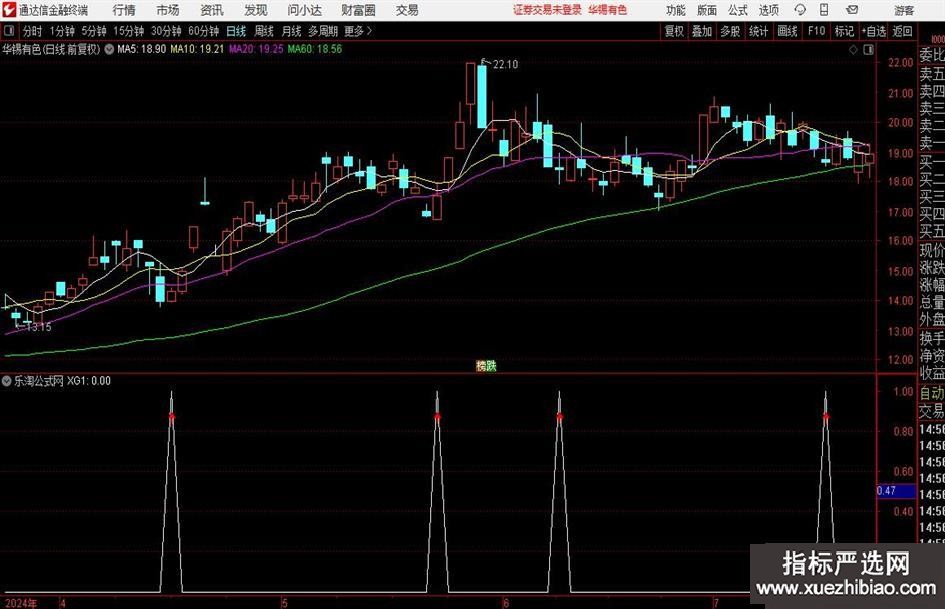
Task: Click the 返回 button
Action: (902, 31)
